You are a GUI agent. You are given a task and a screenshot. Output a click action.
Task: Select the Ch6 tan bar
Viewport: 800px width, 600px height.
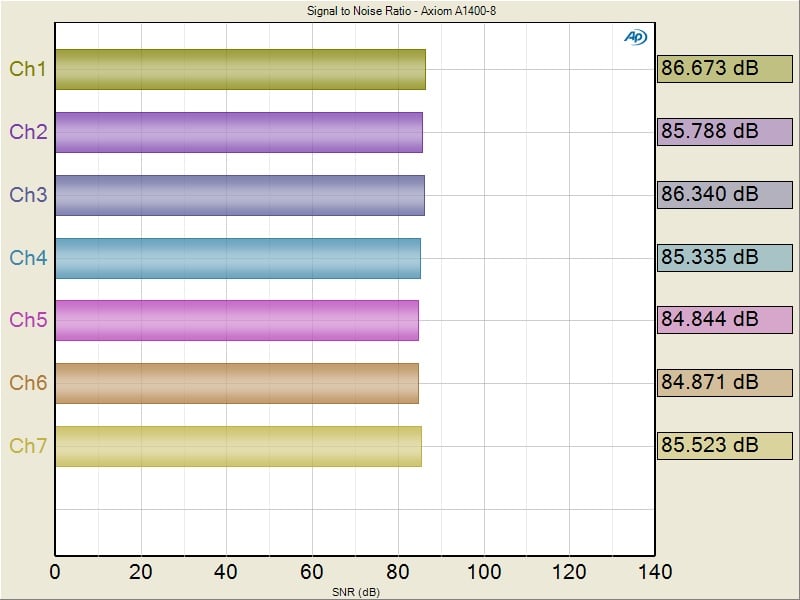(236, 383)
